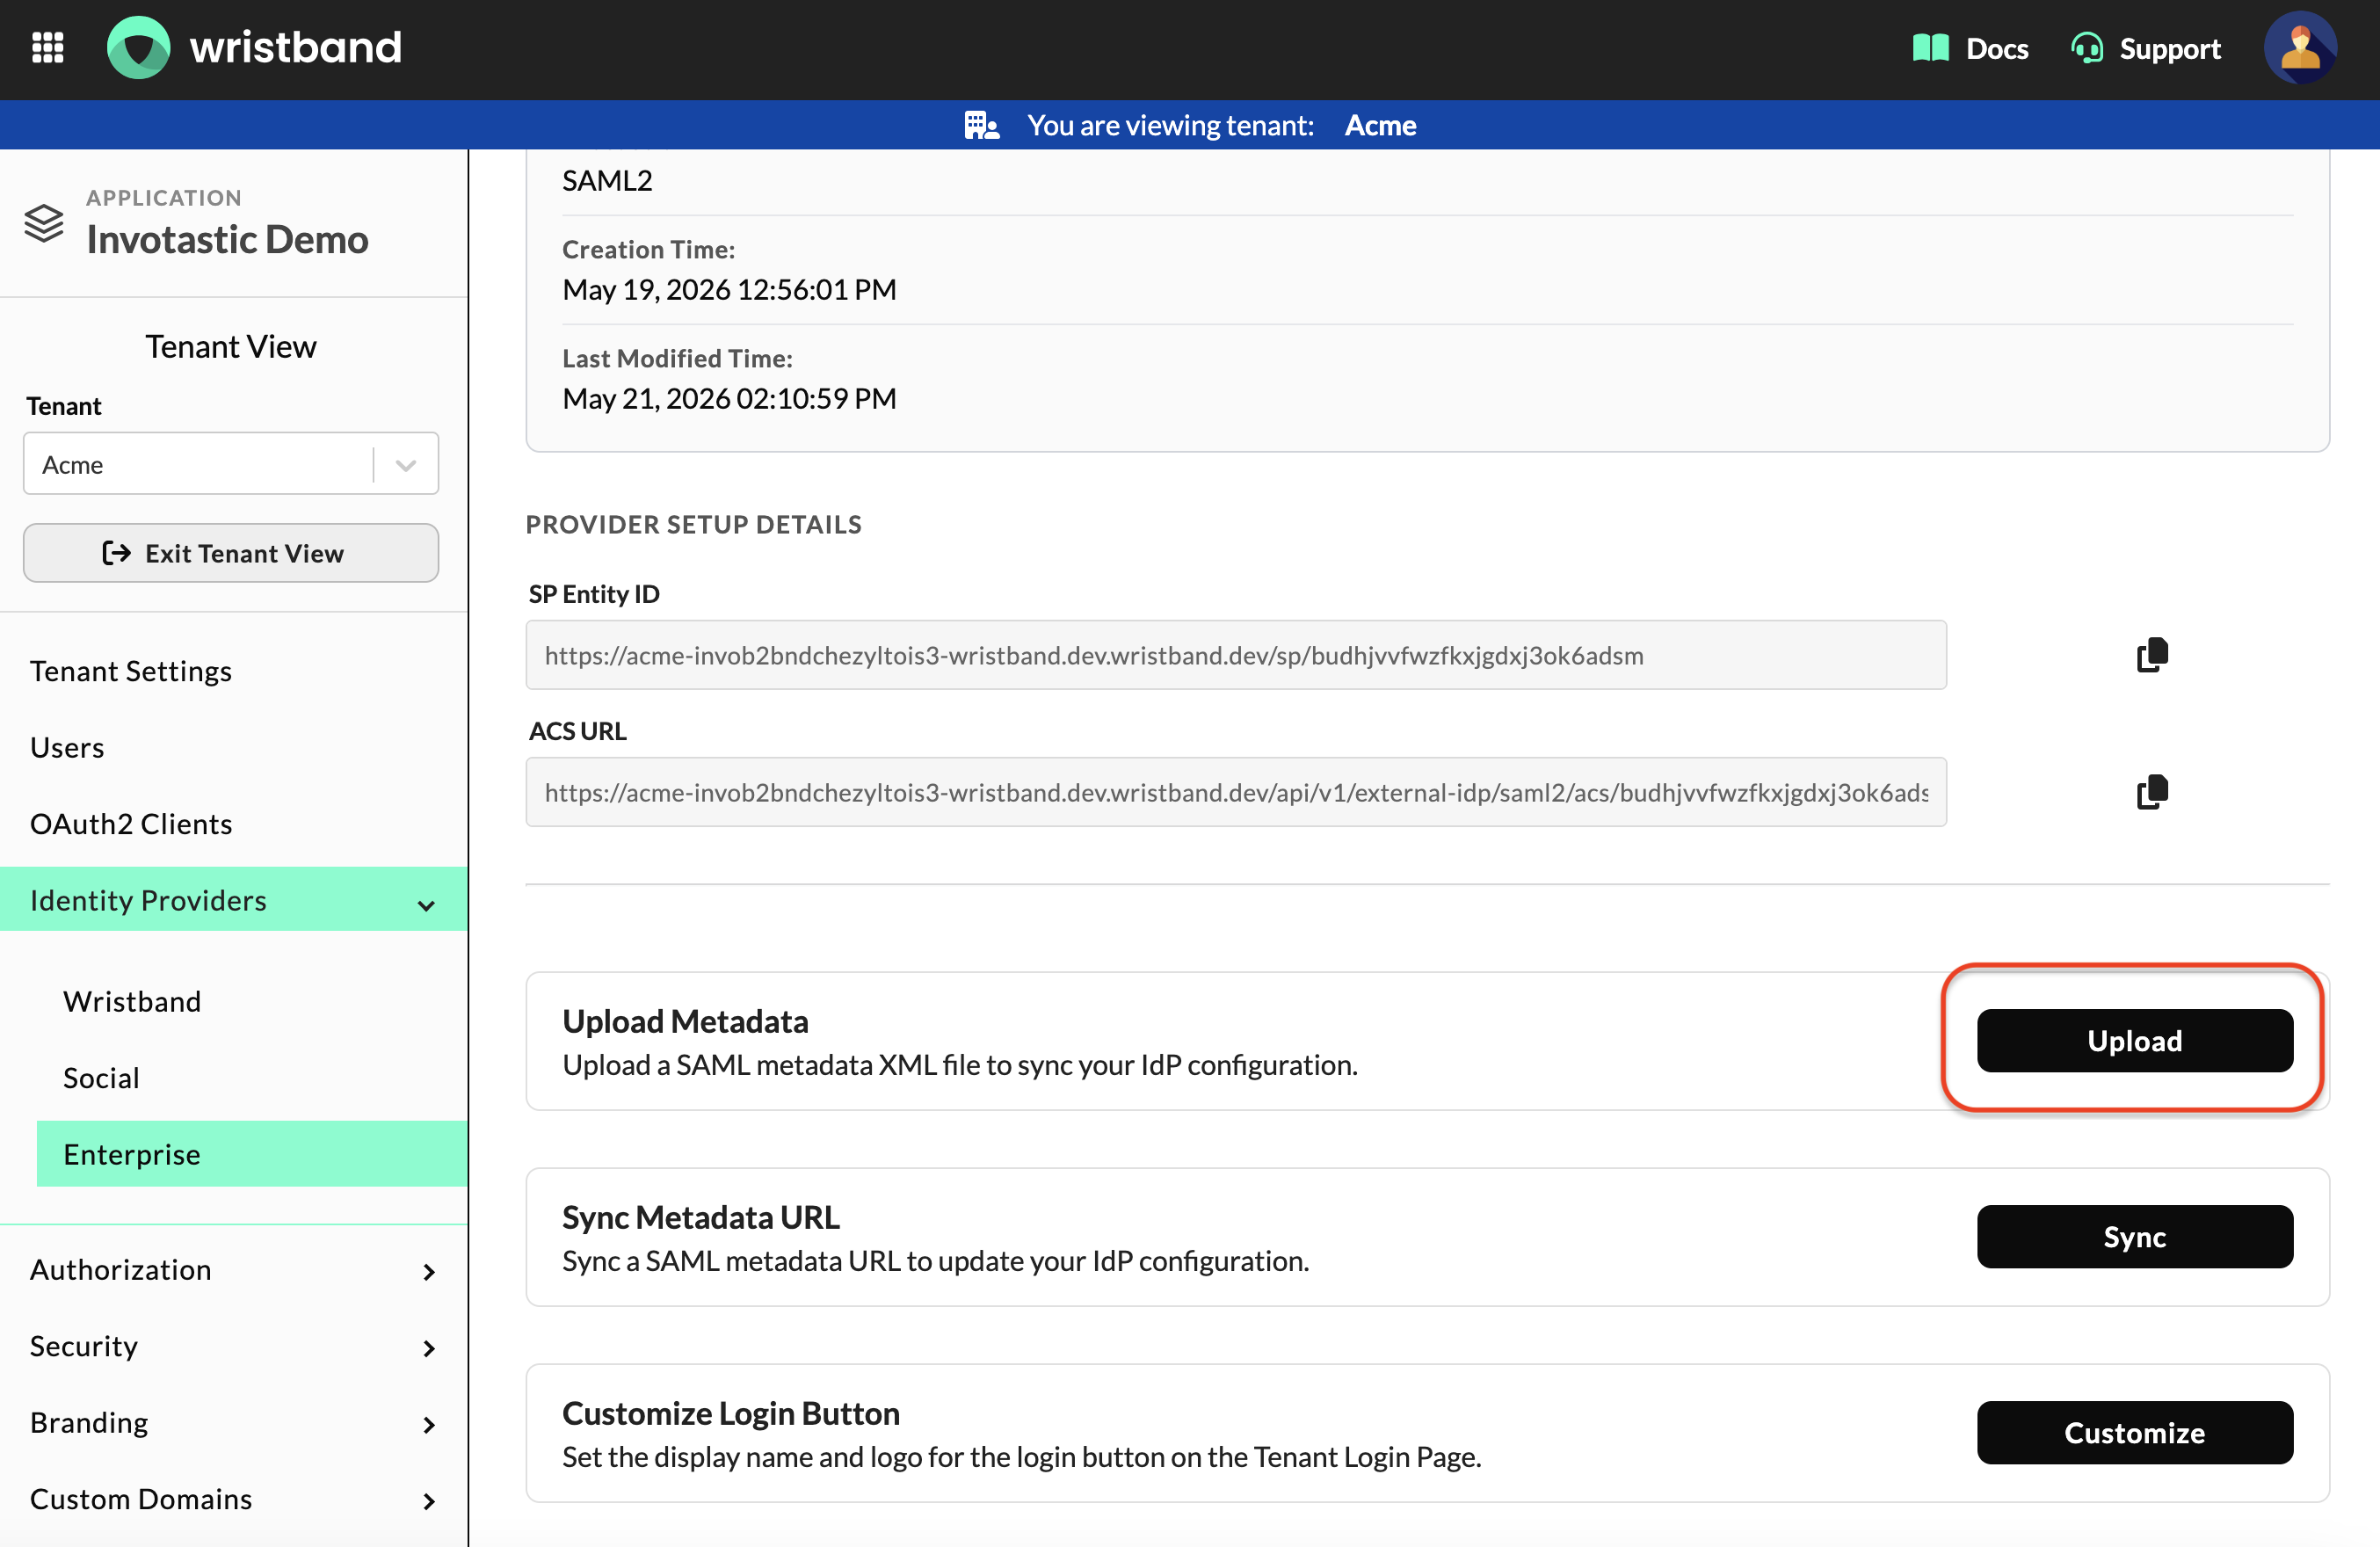This screenshot has height=1547, width=2380.
Task: Click creation time May 19, 2026 value
Action: tap(729, 289)
